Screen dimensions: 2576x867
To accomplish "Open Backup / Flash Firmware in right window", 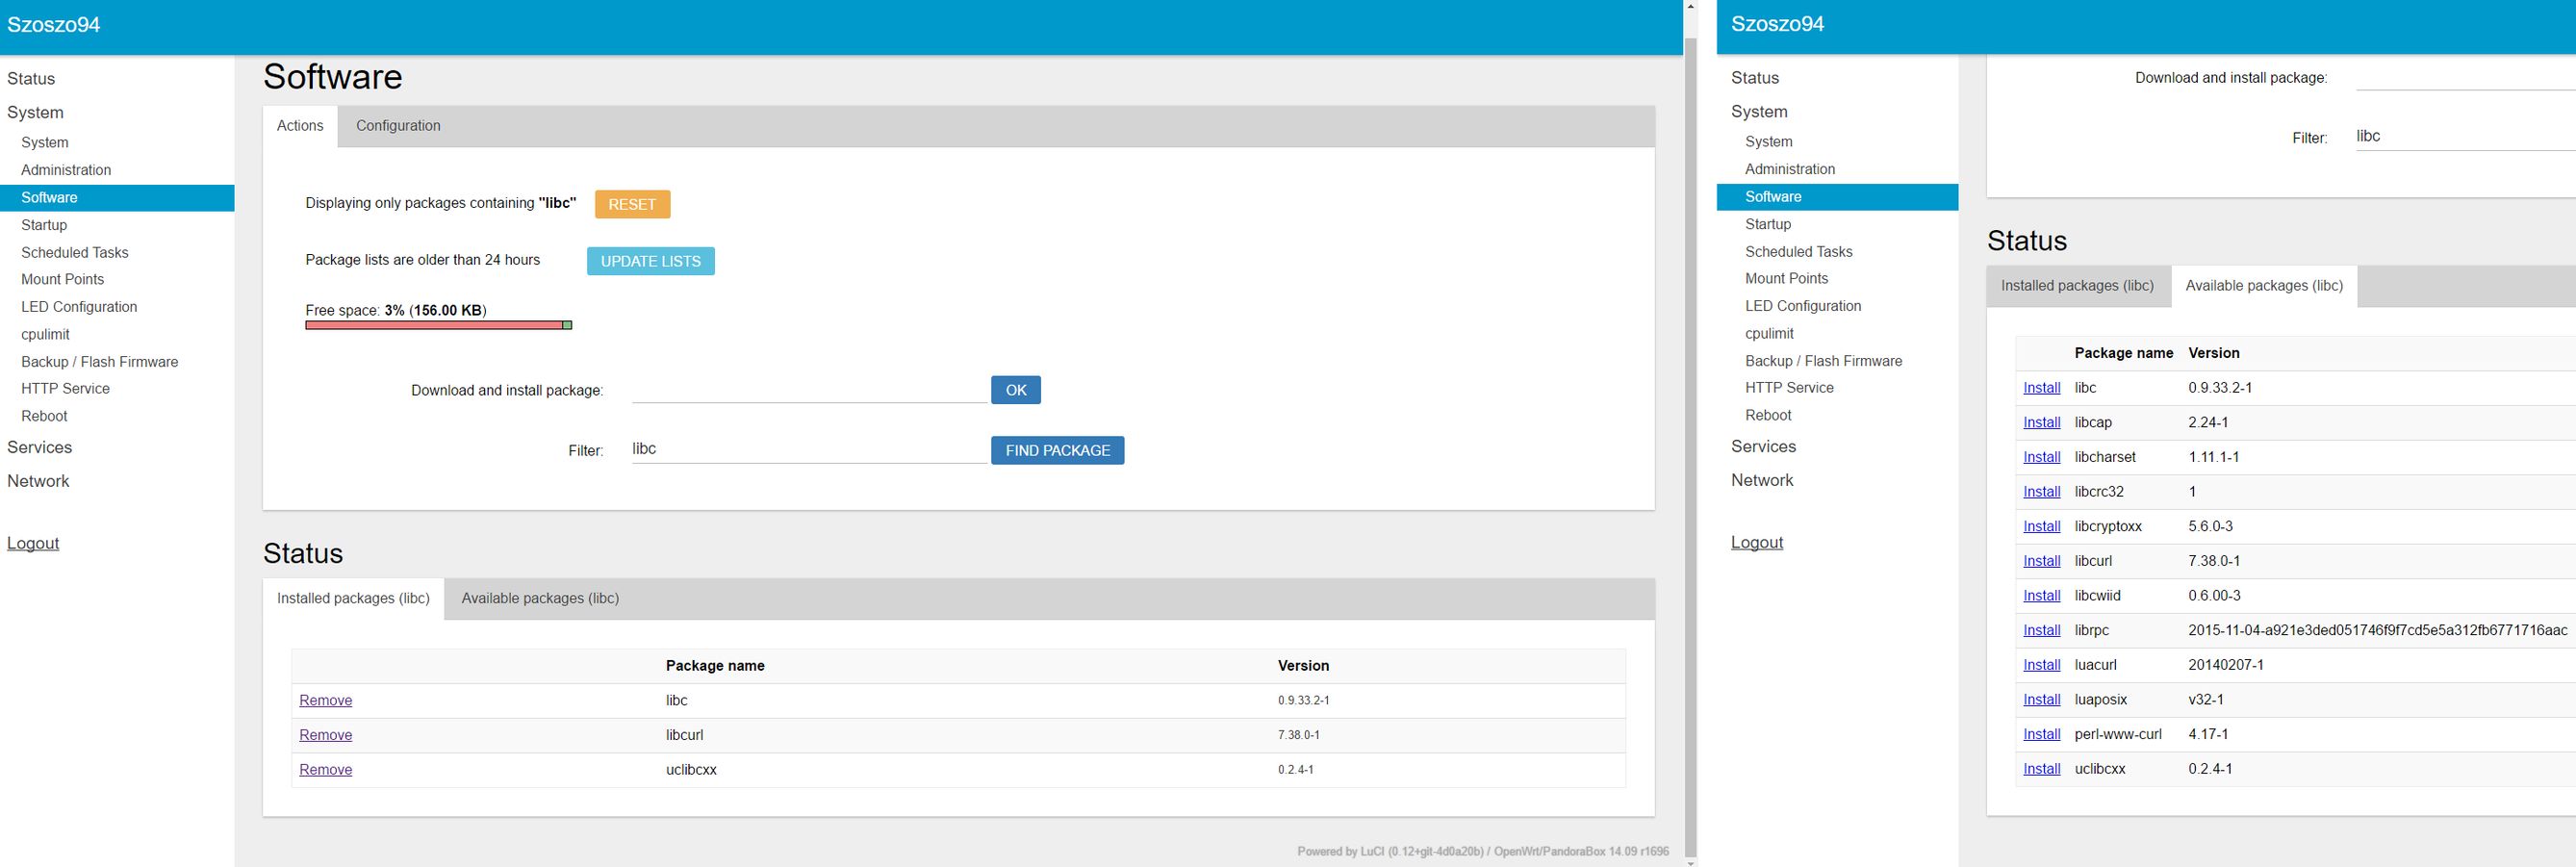I will (x=1824, y=361).
